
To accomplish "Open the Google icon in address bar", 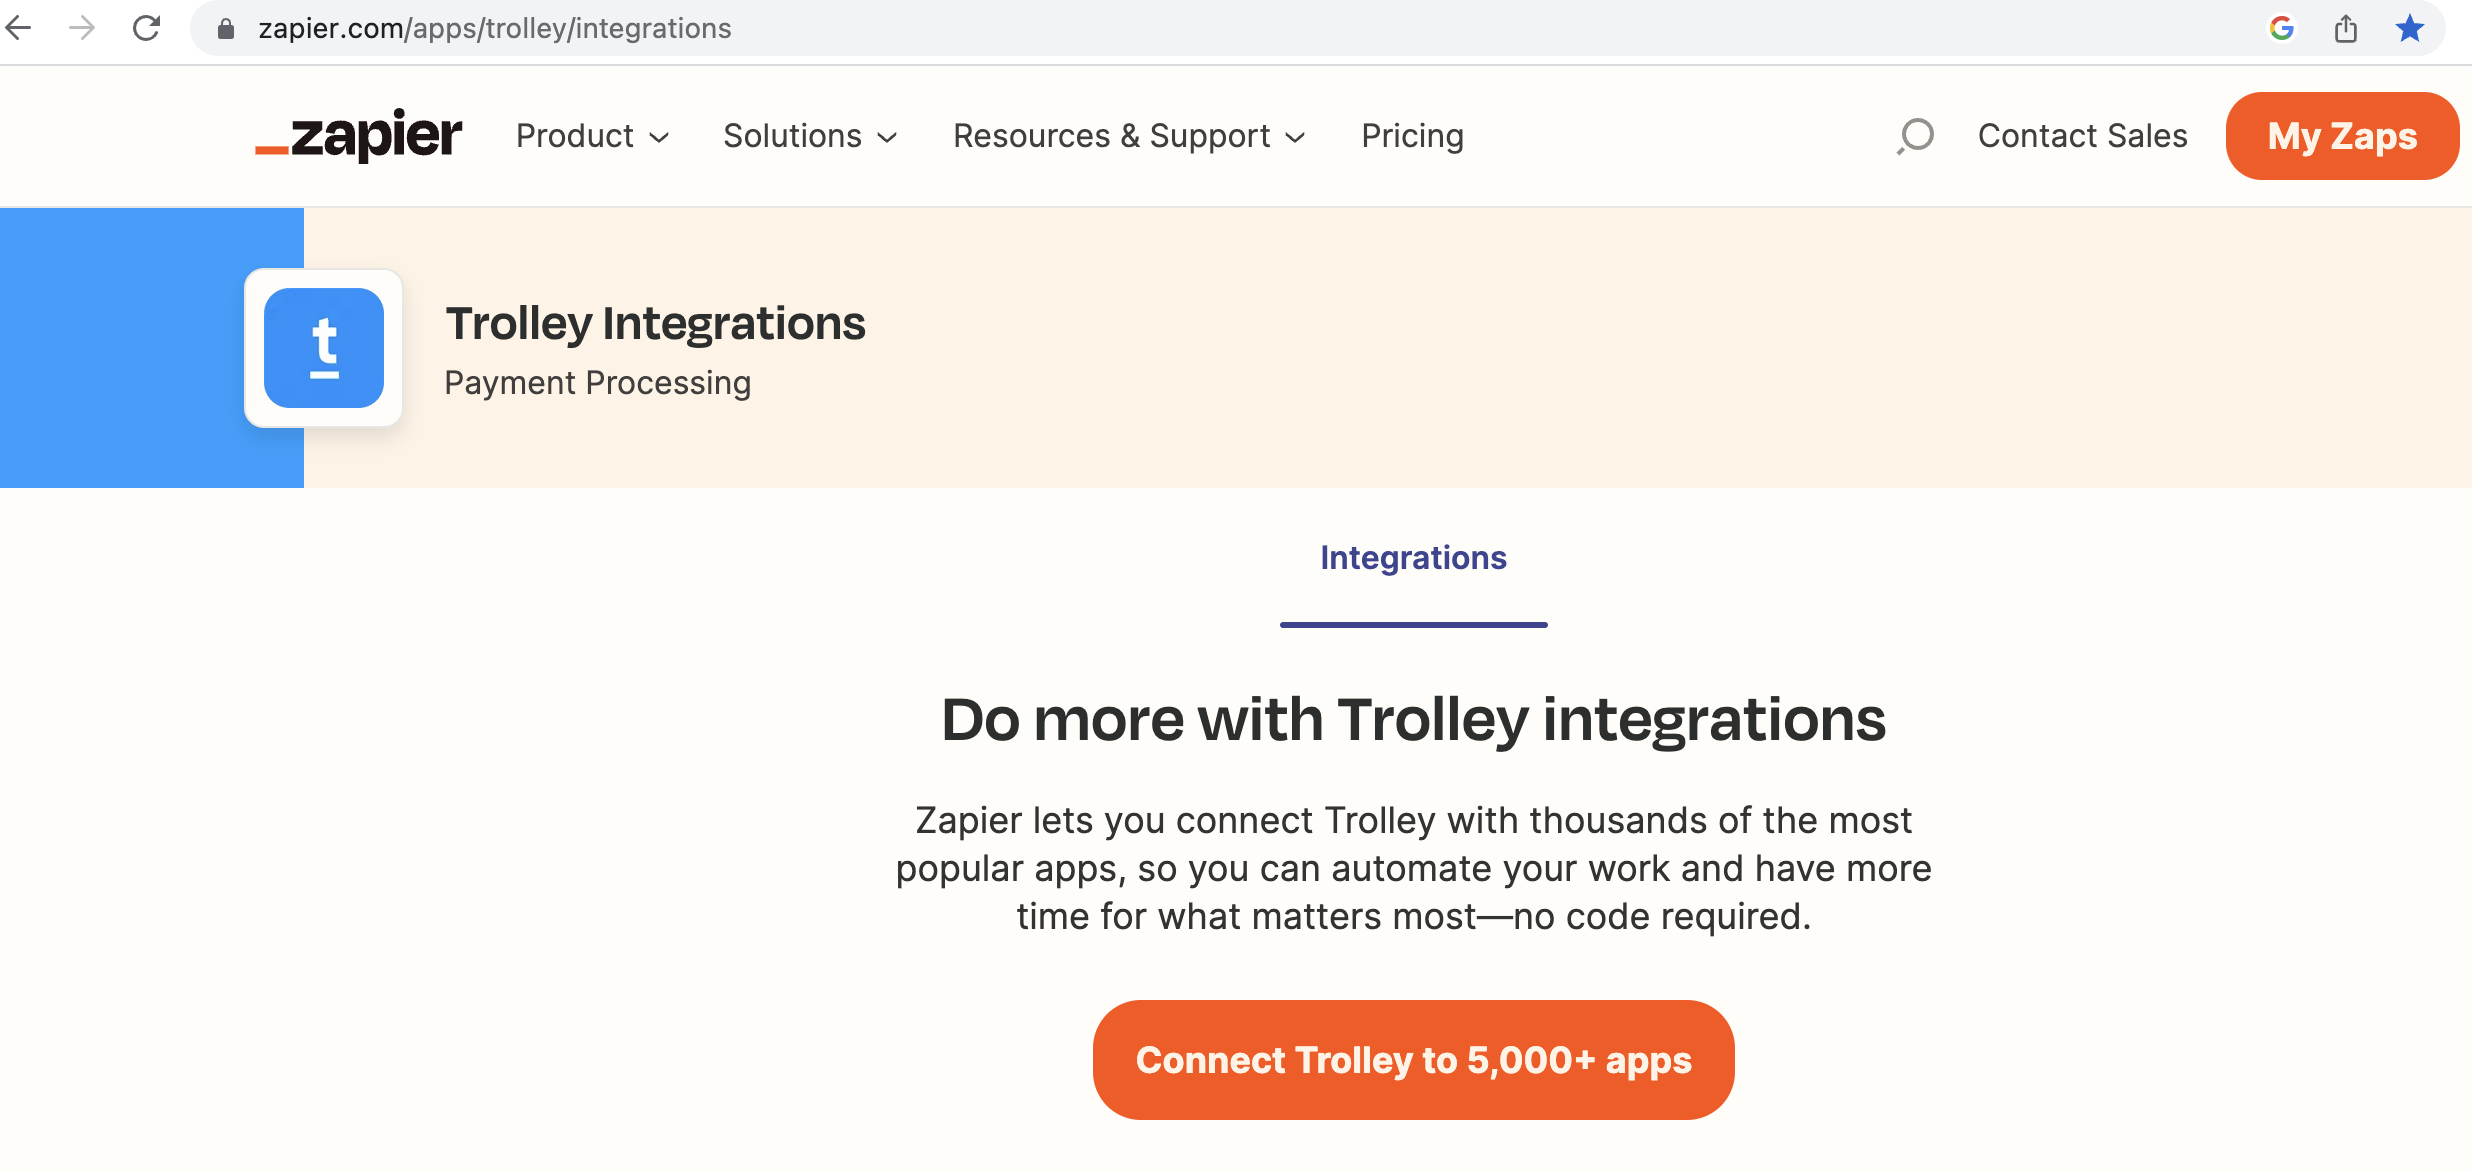I will coord(2281,28).
